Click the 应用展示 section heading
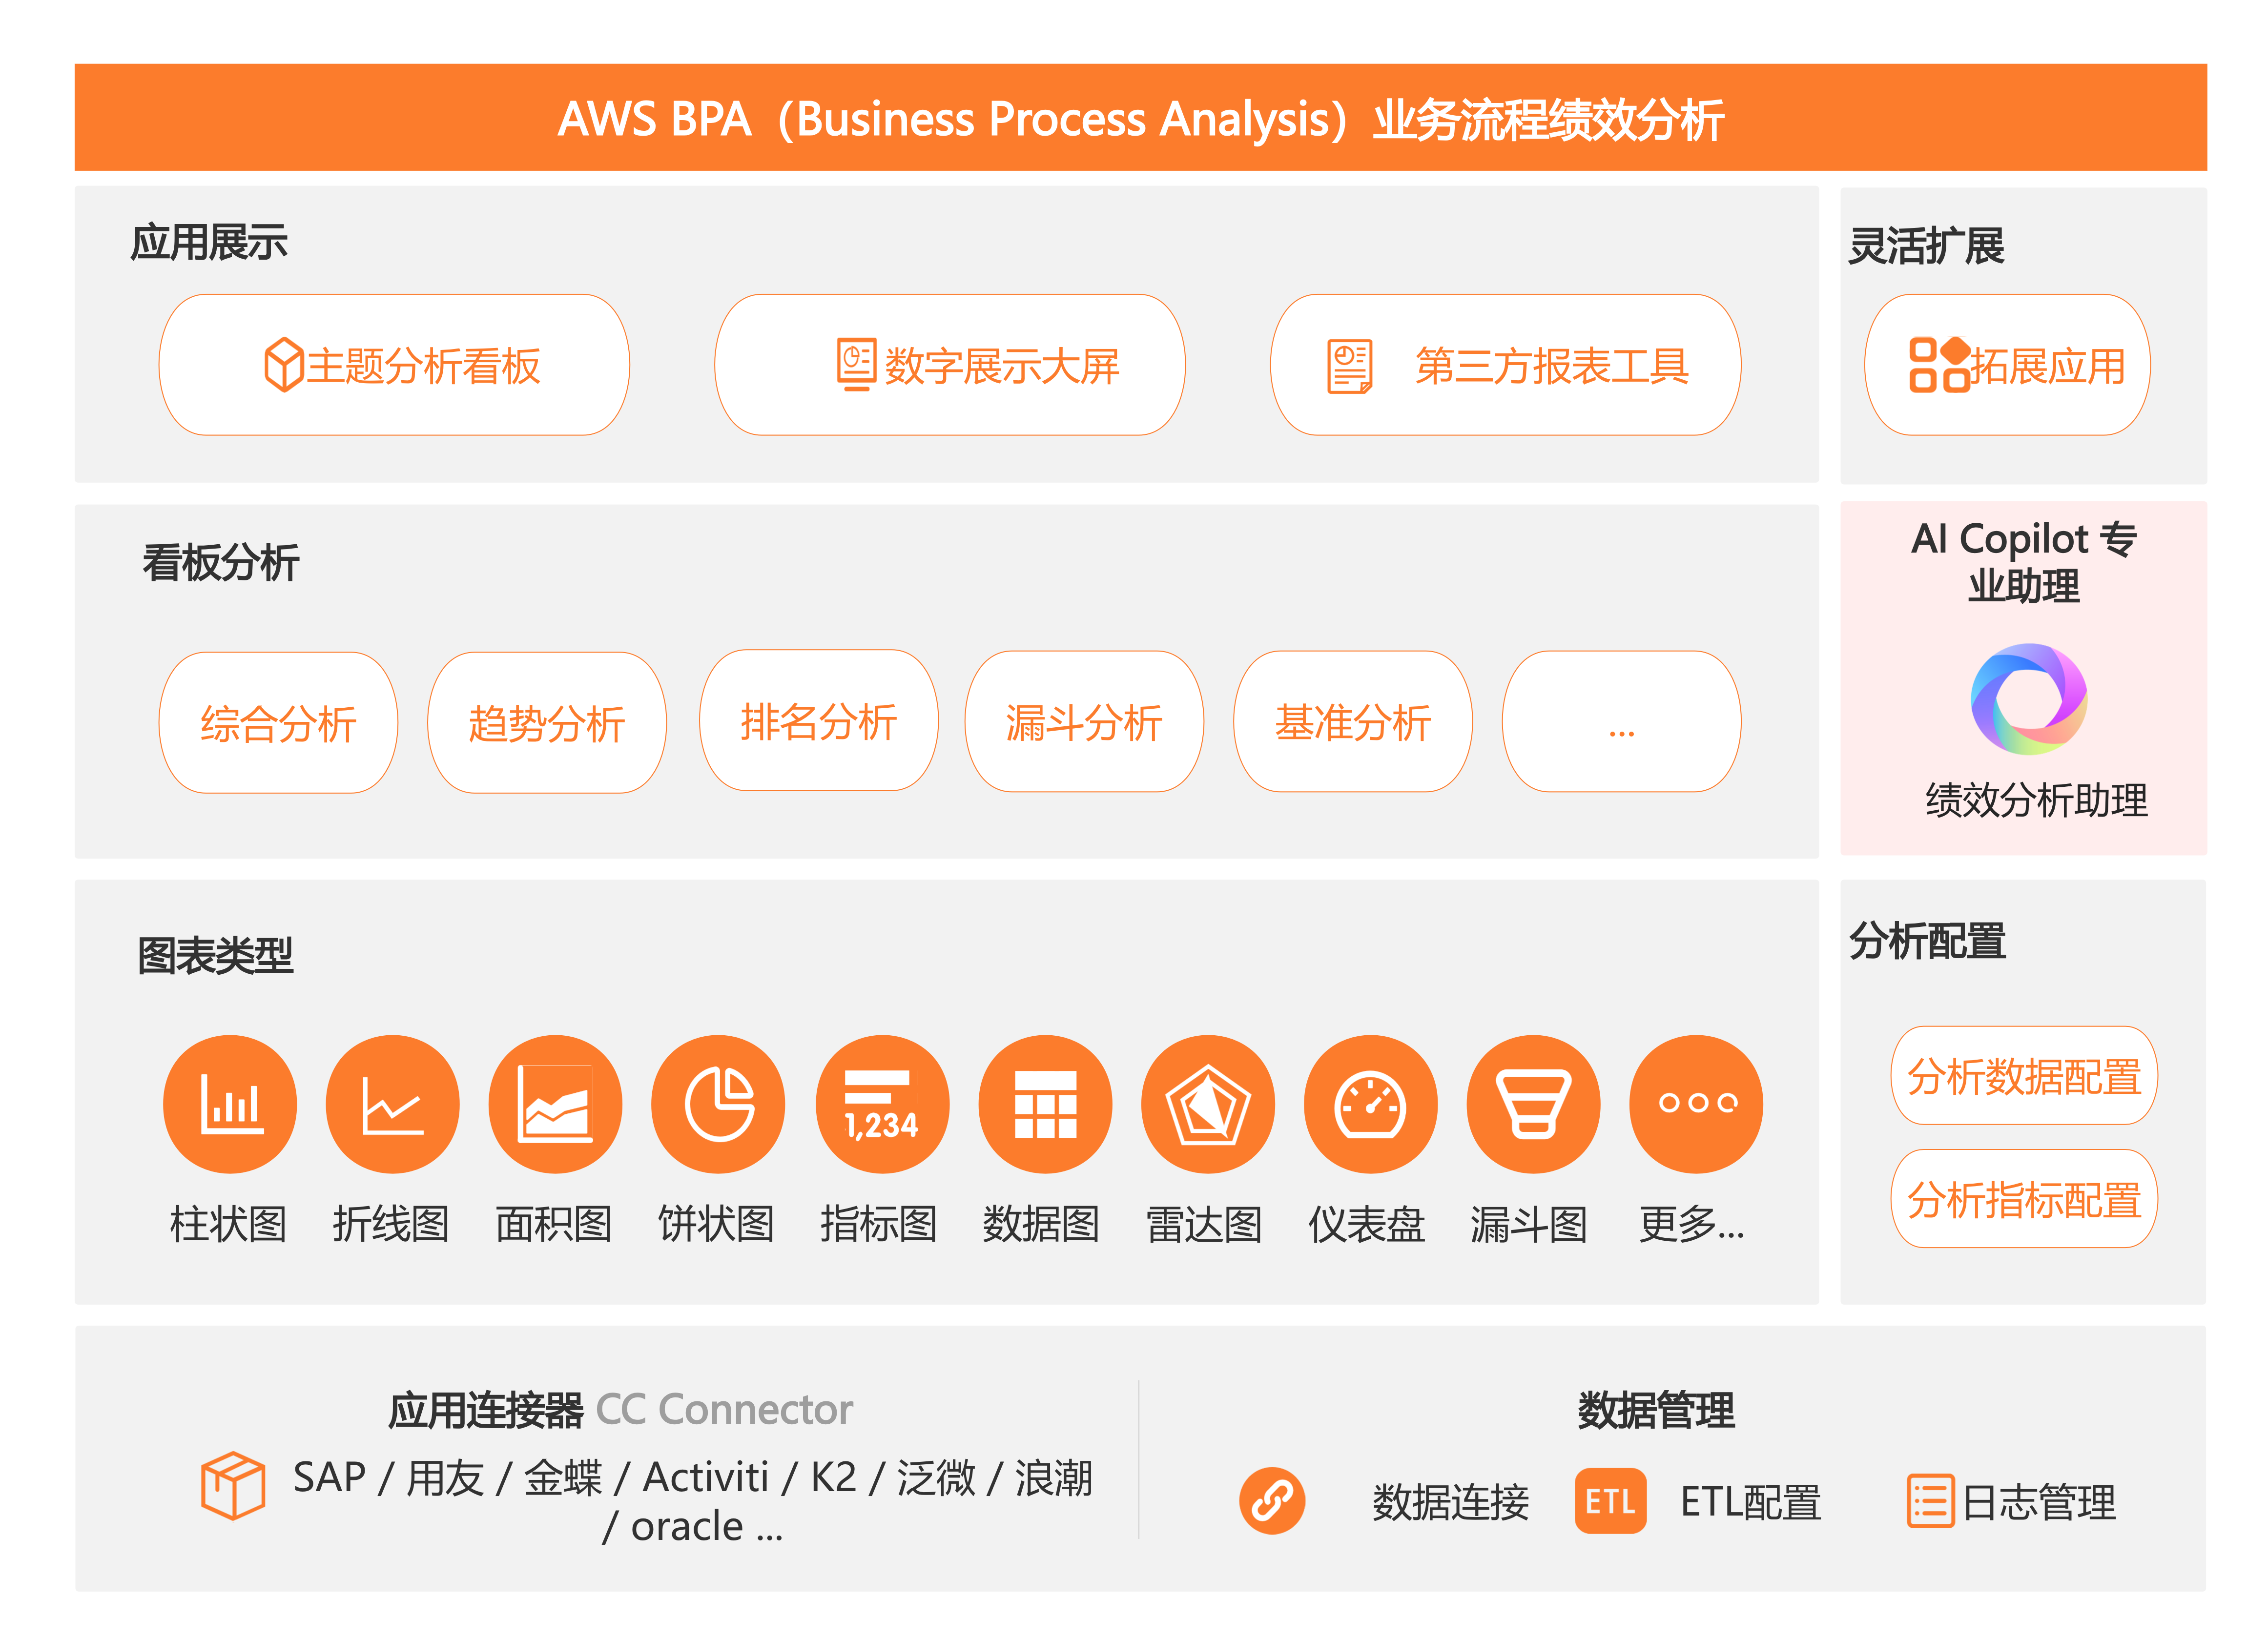The image size is (2268, 1640). pos(209,242)
